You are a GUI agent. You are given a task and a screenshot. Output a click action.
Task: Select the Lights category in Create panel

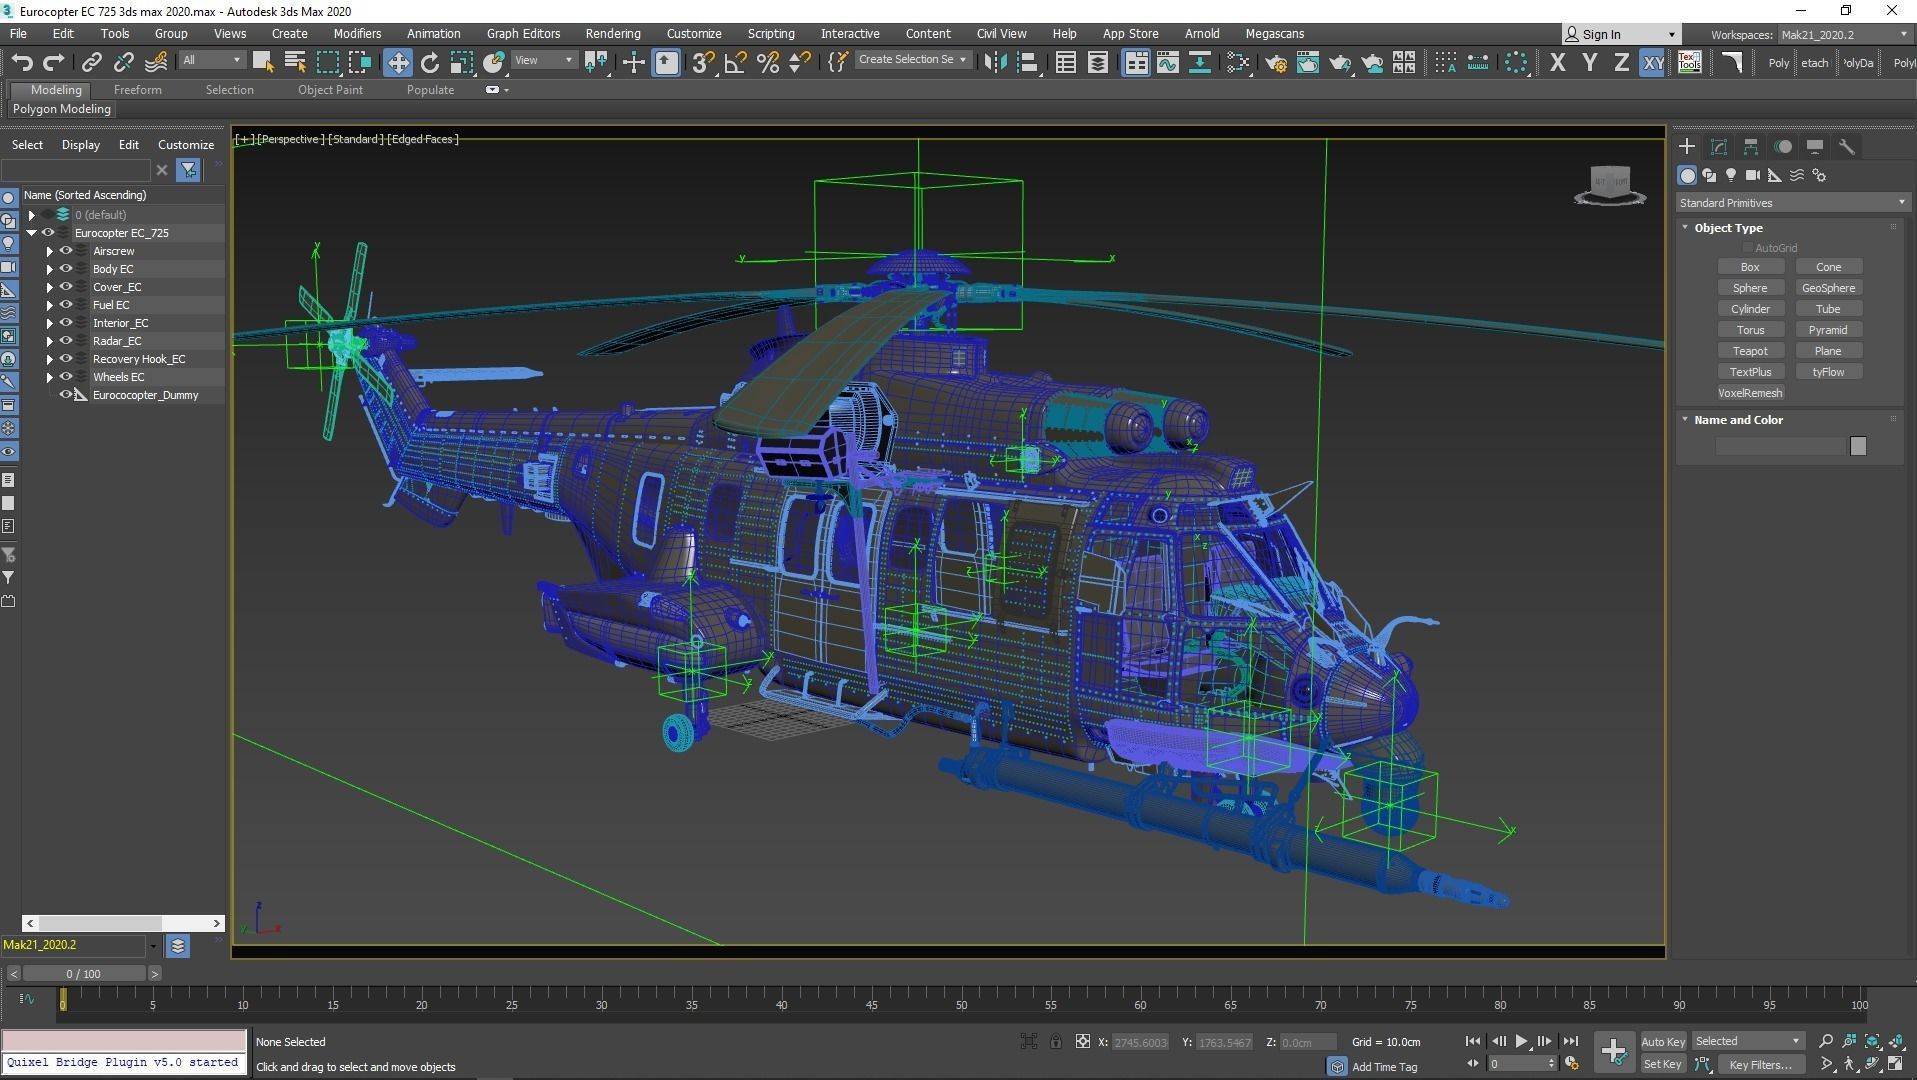(1731, 175)
